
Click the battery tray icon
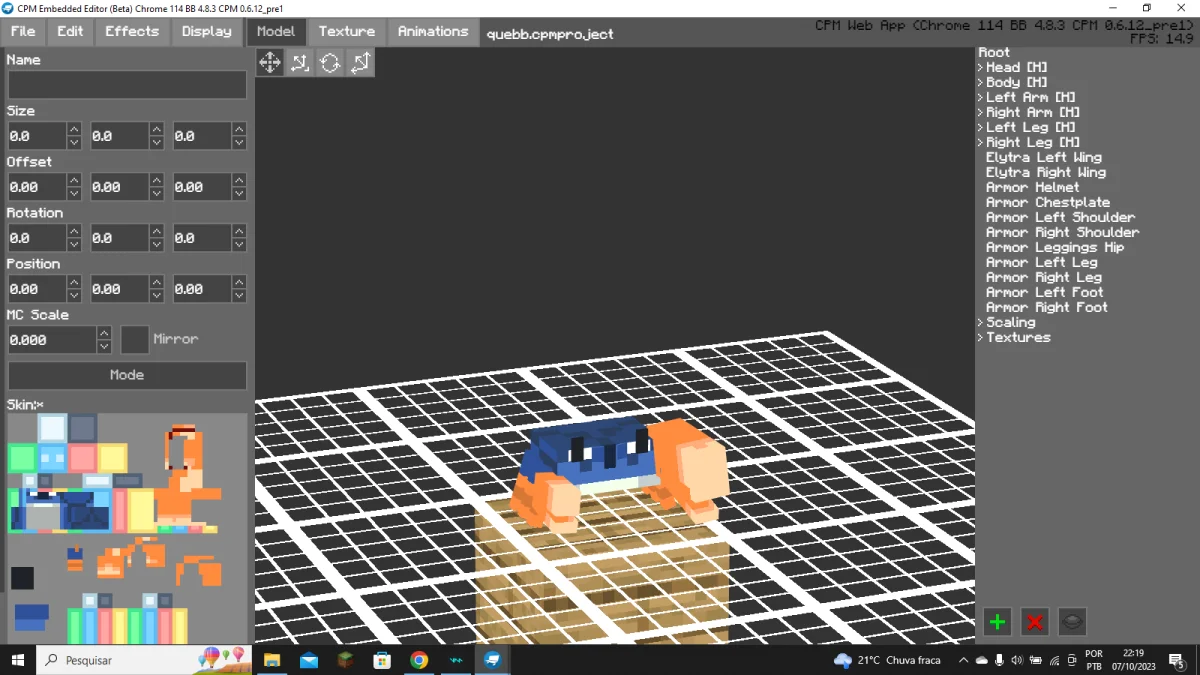pos(1035,660)
